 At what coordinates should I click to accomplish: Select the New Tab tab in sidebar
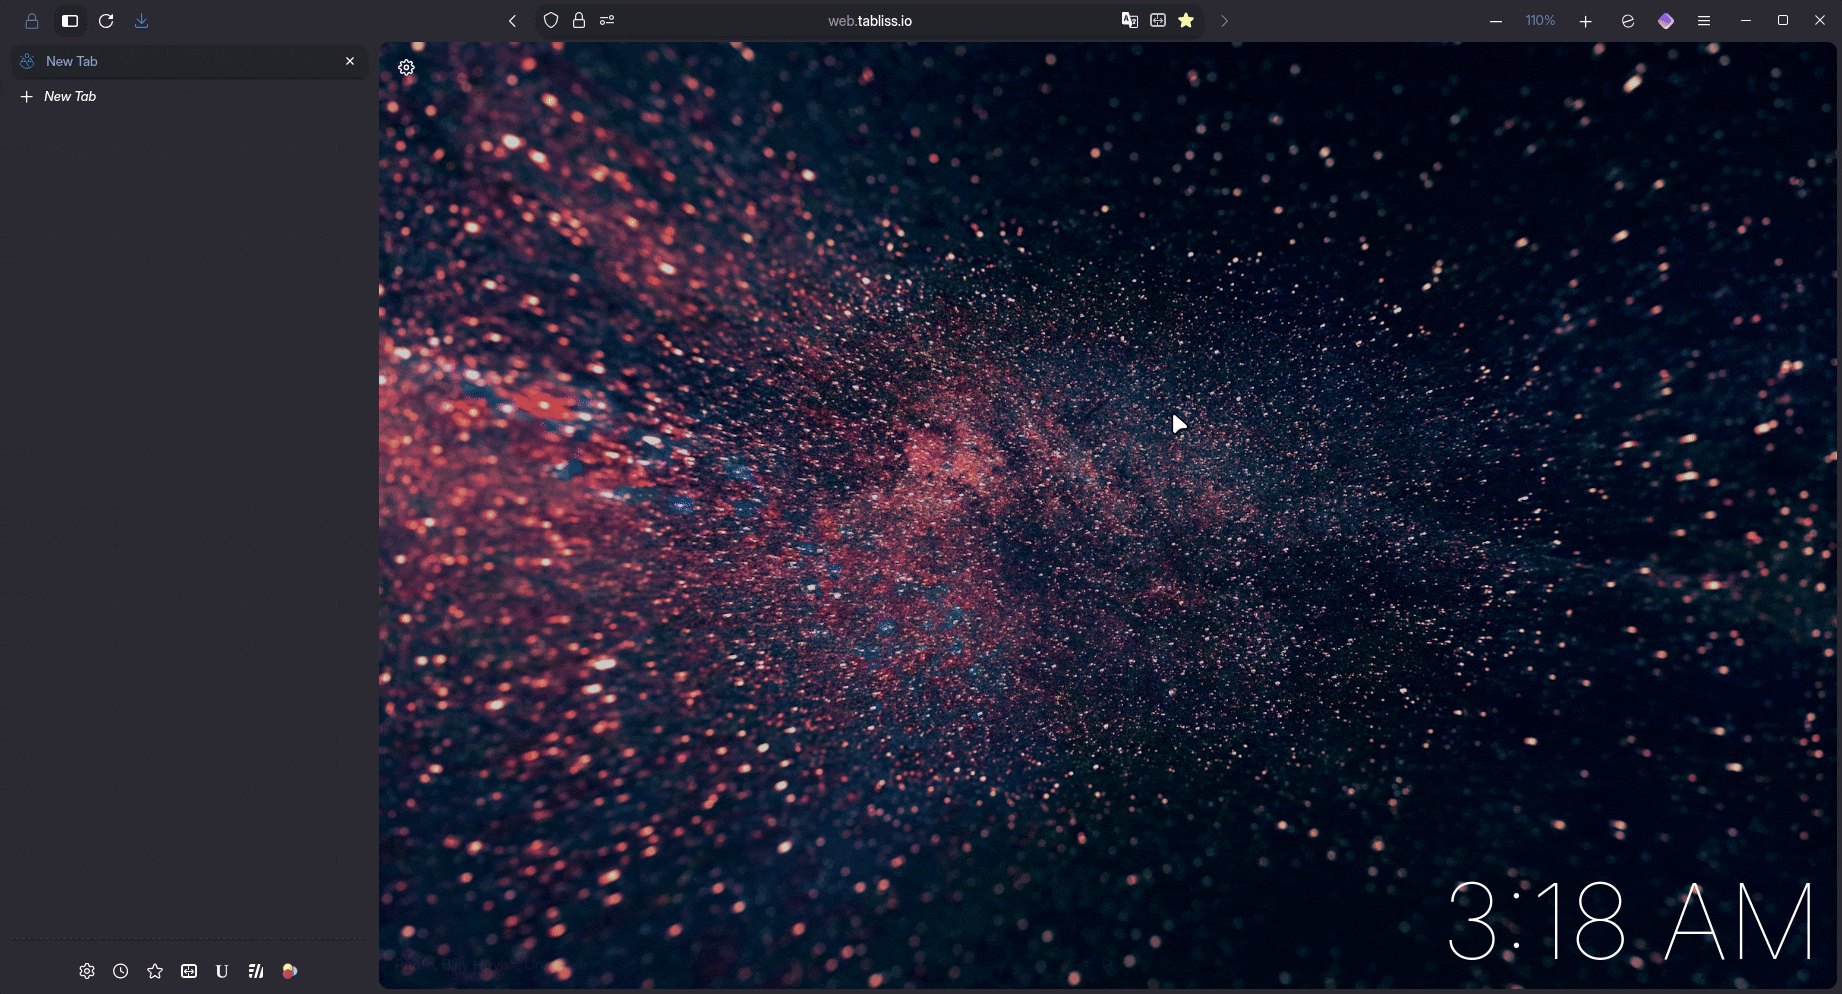(x=180, y=61)
